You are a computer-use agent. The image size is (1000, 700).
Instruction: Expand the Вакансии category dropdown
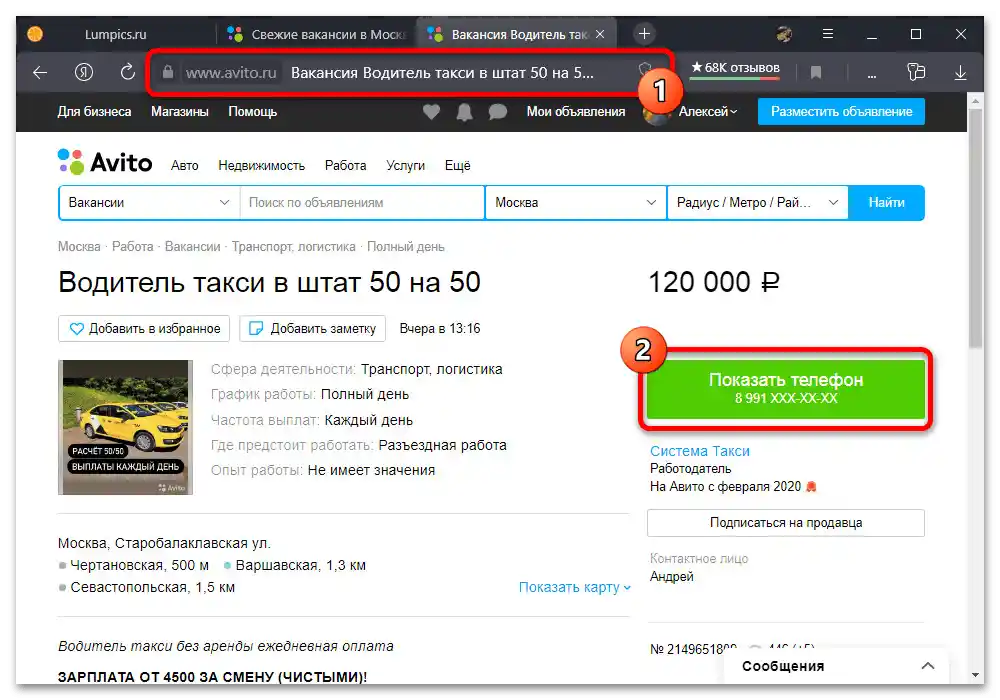[149, 203]
